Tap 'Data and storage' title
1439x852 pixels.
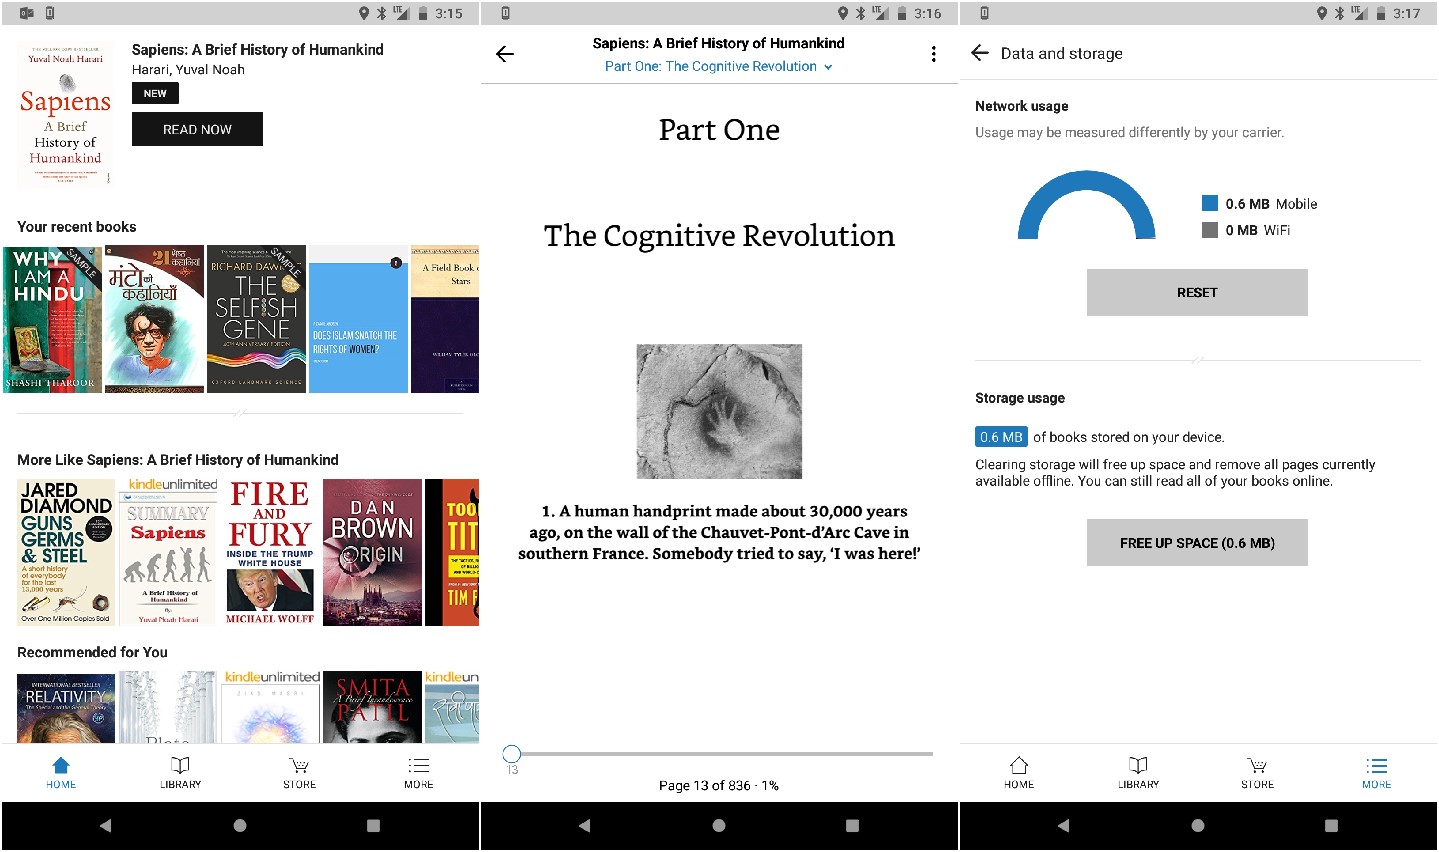tap(1062, 53)
